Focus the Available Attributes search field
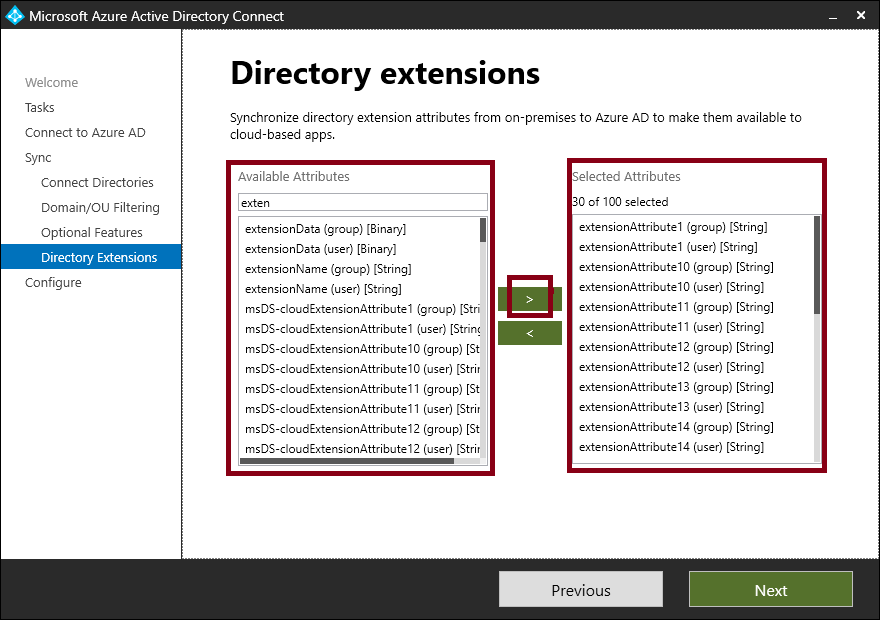The image size is (880, 620). tap(363, 203)
